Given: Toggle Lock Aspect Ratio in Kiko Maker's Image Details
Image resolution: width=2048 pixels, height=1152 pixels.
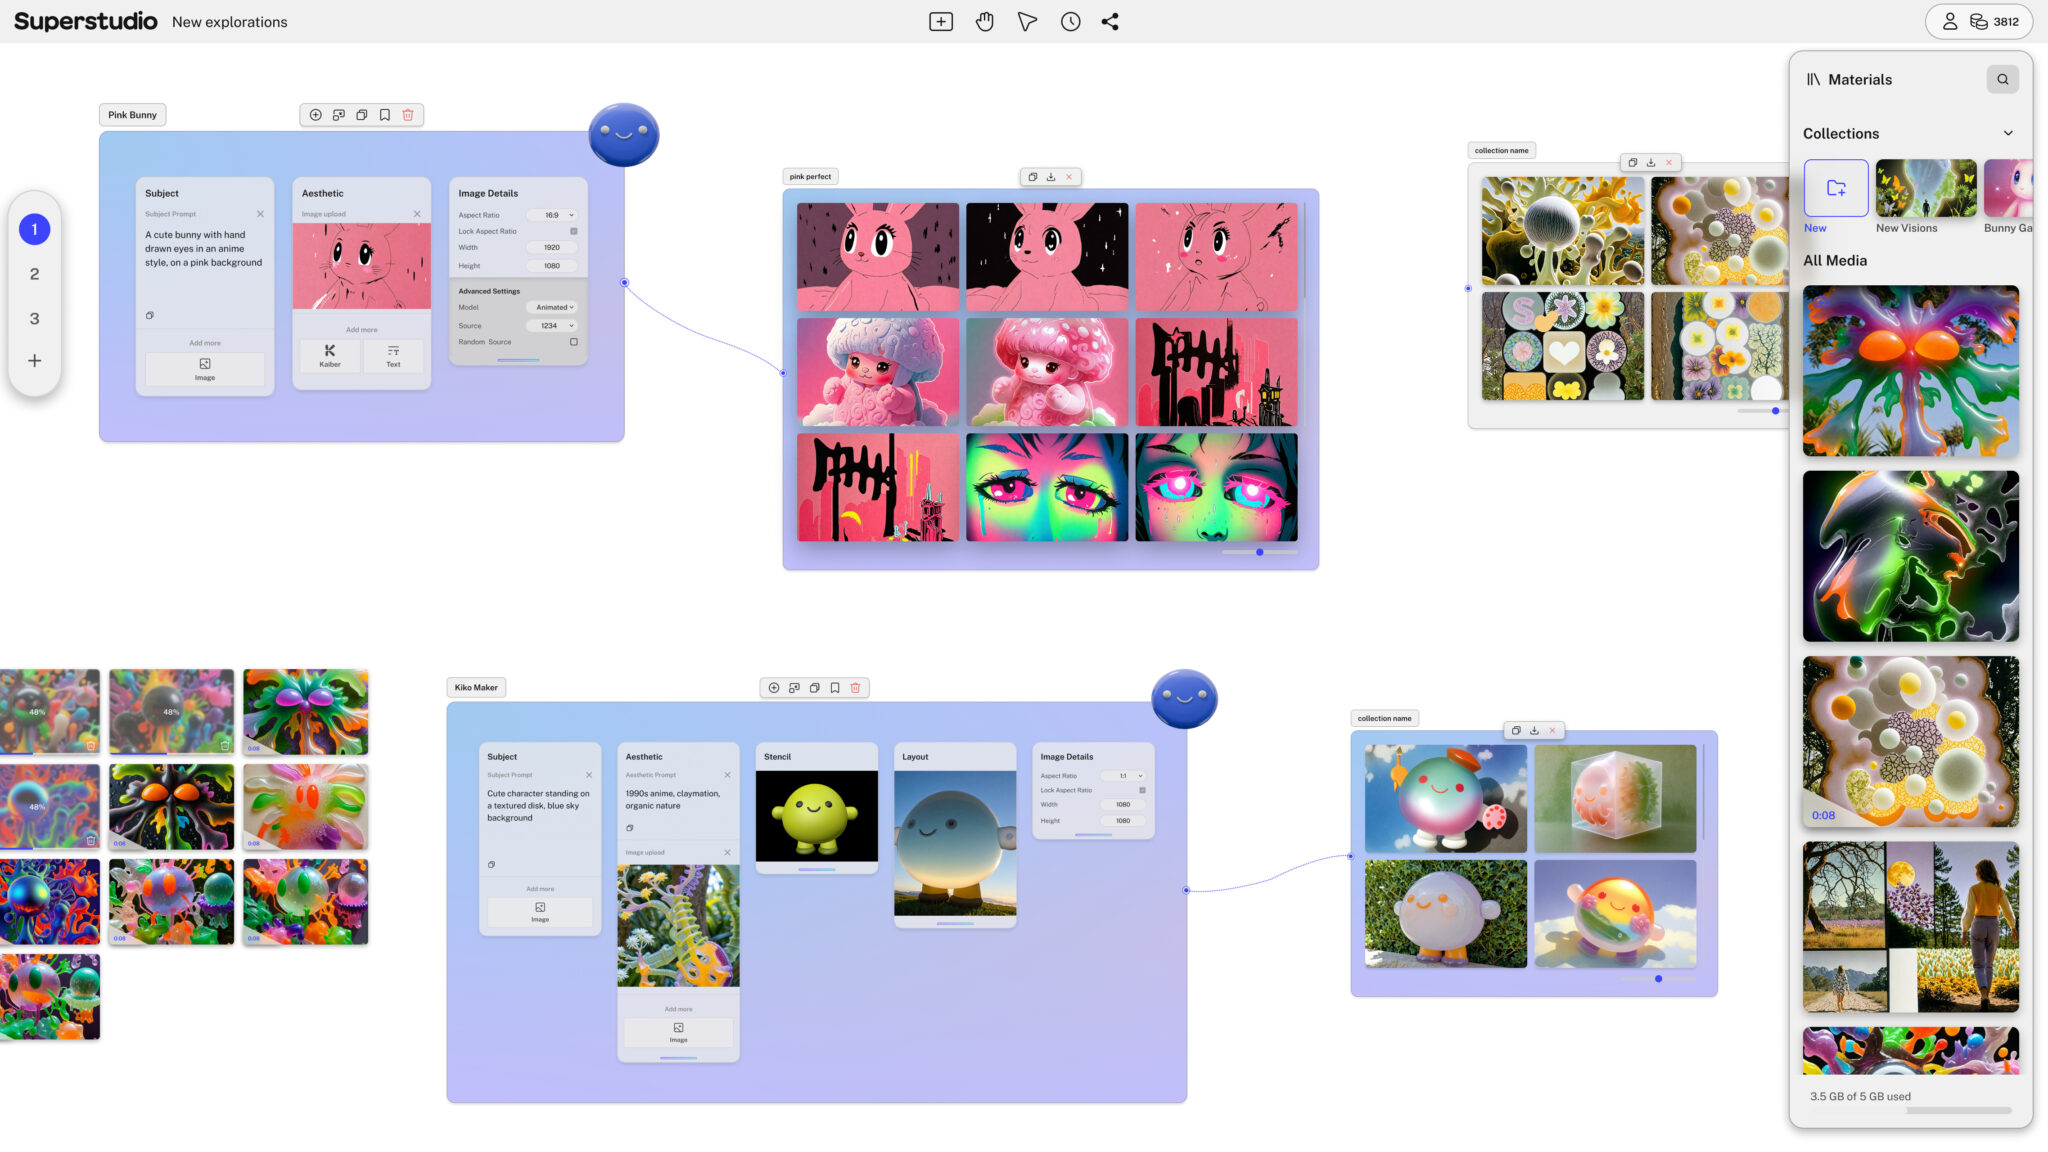Looking at the screenshot, I should (1142, 789).
